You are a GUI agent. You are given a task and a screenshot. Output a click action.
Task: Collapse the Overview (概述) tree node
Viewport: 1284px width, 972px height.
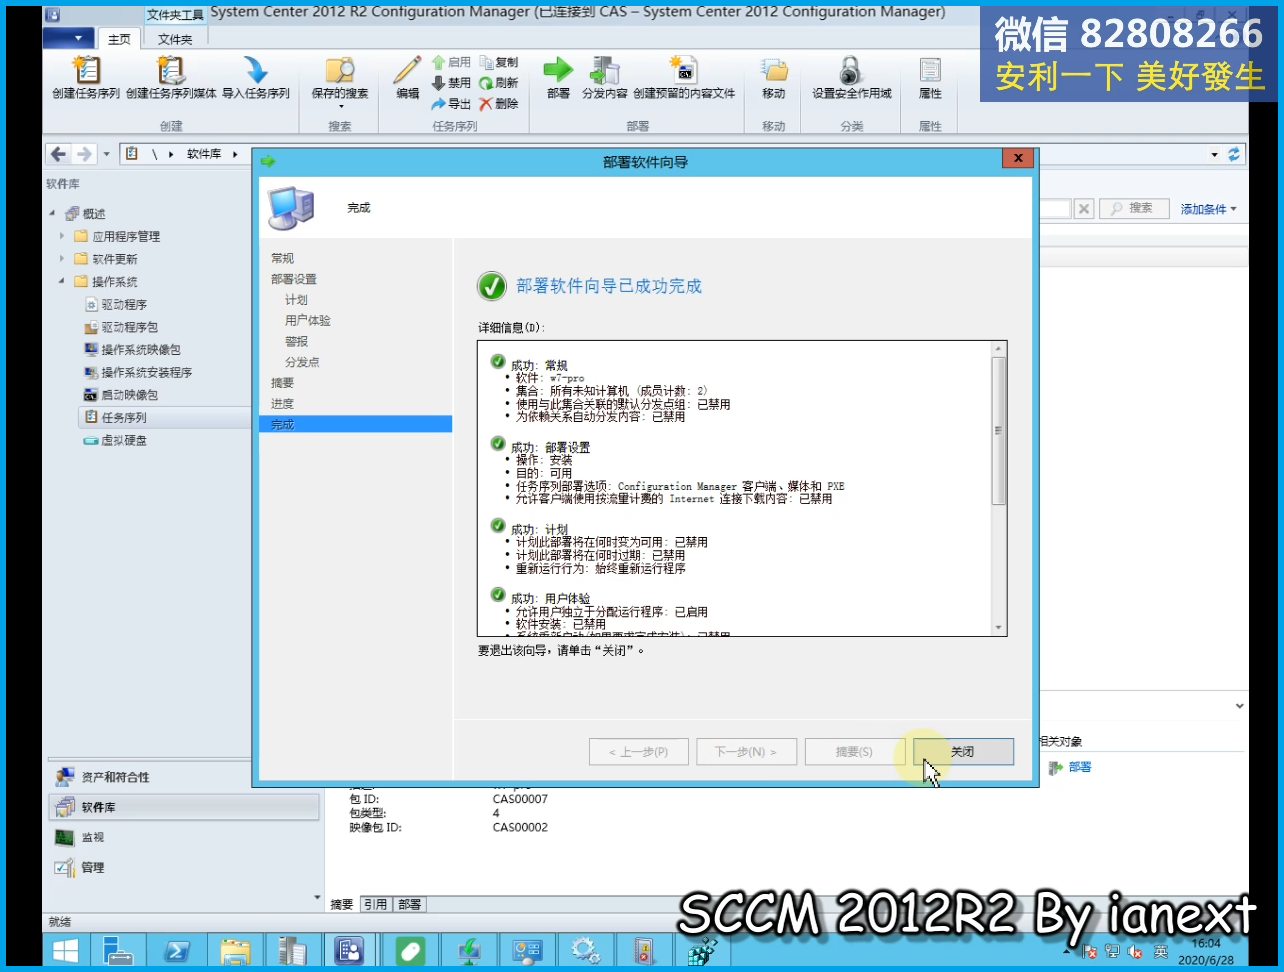click(52, 213)
